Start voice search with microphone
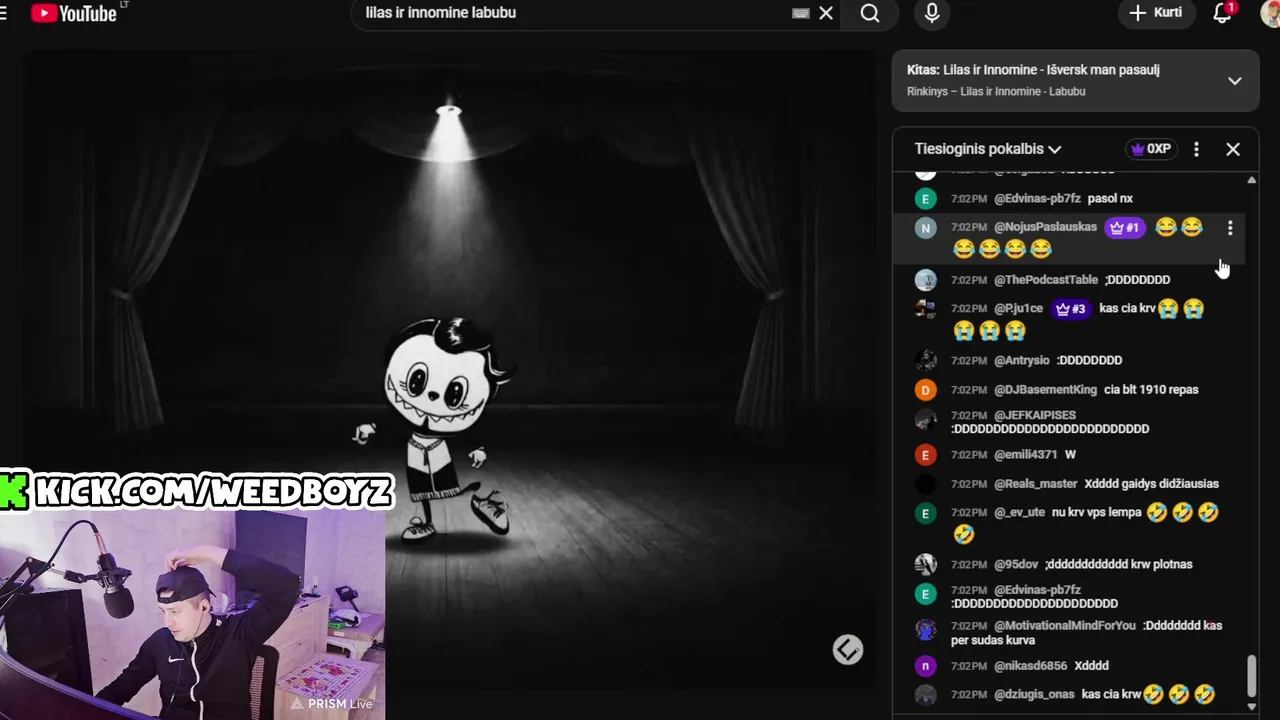This screenshot has height=720, width=1280. 932,13
